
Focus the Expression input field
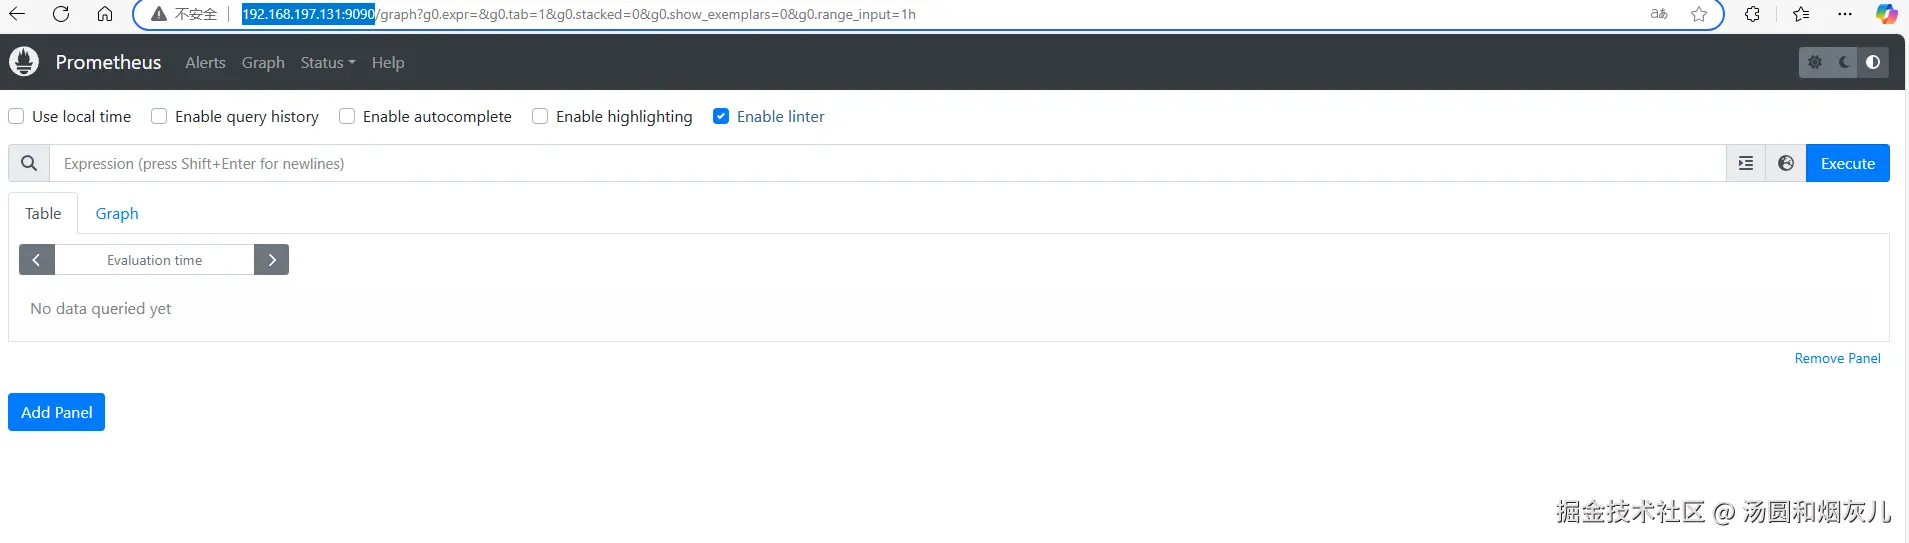[888, 163]
